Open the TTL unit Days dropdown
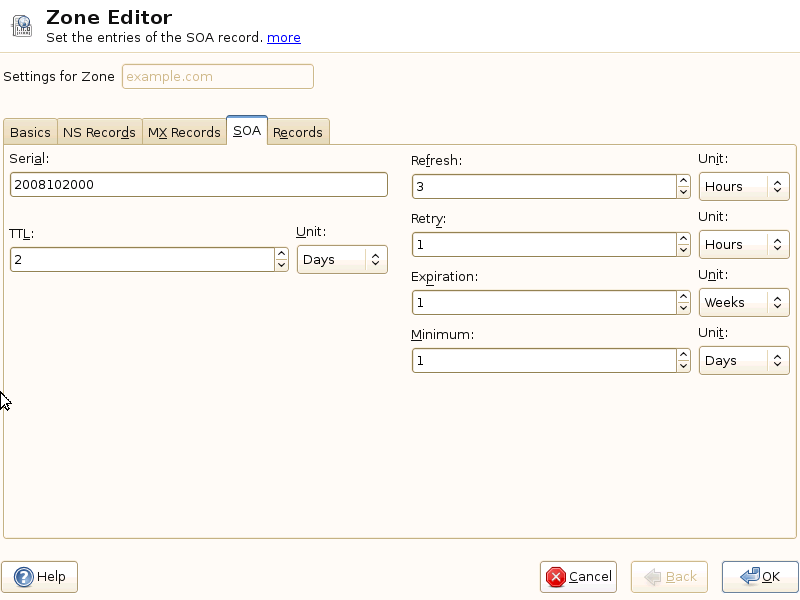800x600 pixels. [x=342, y=260]
